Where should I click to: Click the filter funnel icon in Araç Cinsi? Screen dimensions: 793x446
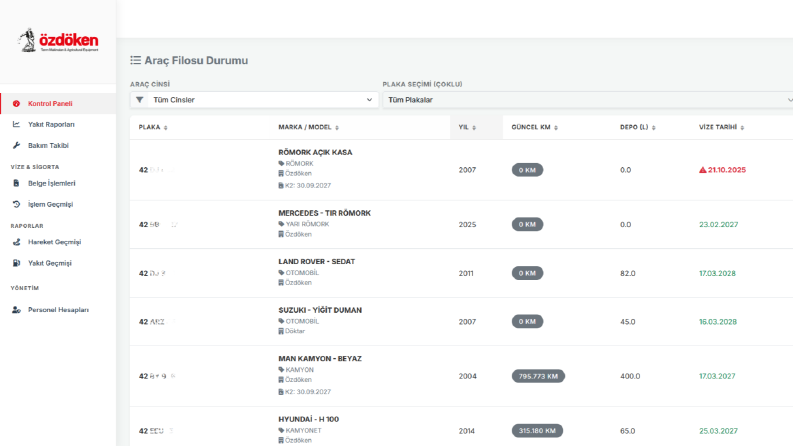pos(140,100)
